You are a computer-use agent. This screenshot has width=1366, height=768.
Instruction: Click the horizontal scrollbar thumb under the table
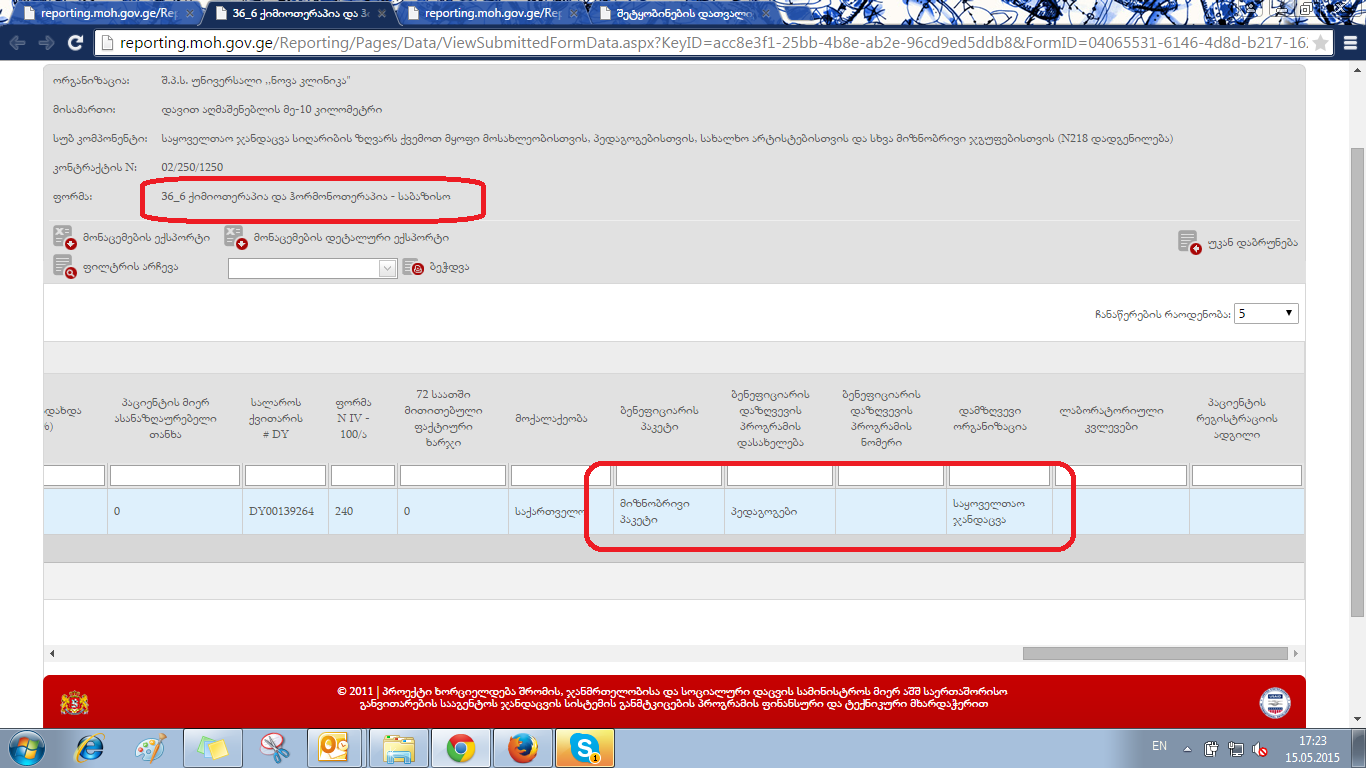pos(1155,653)
